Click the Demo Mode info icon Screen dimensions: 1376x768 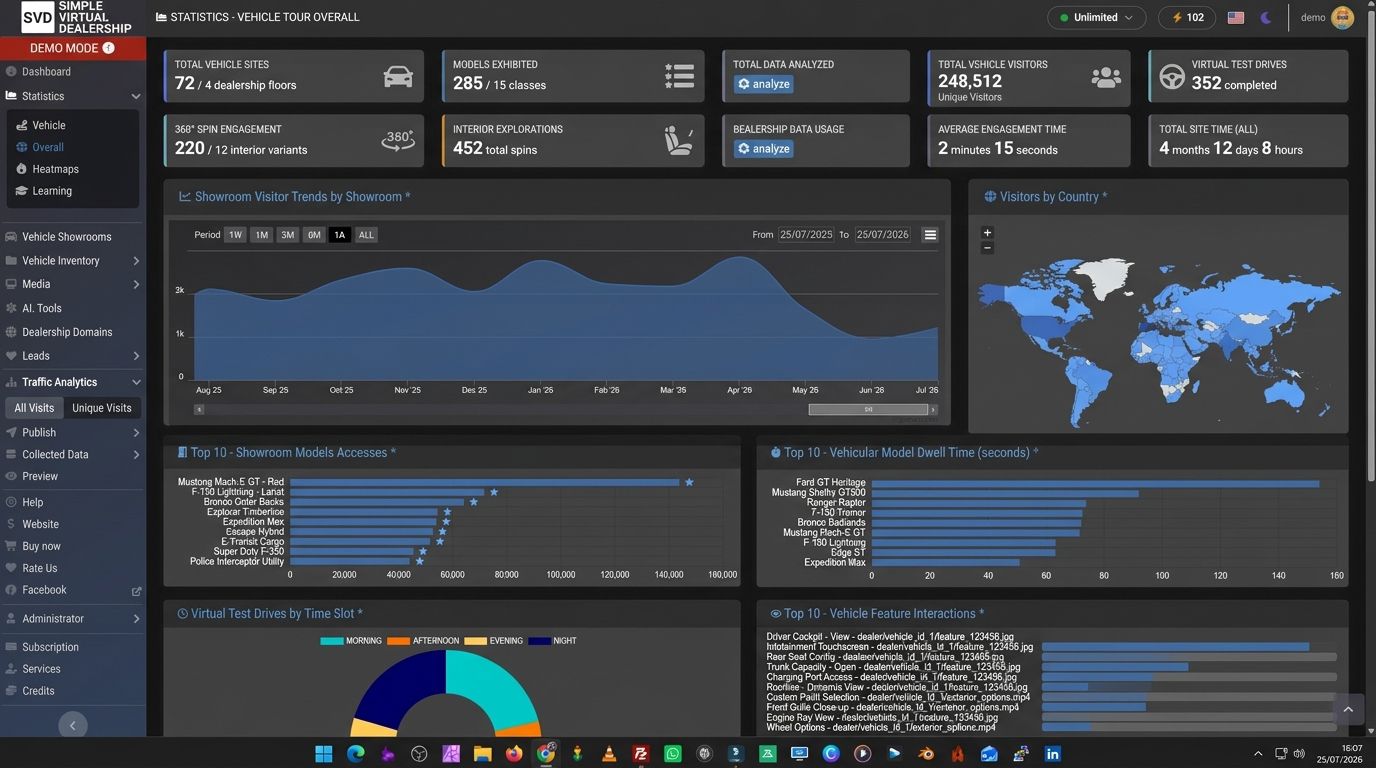tap(109, 48)
